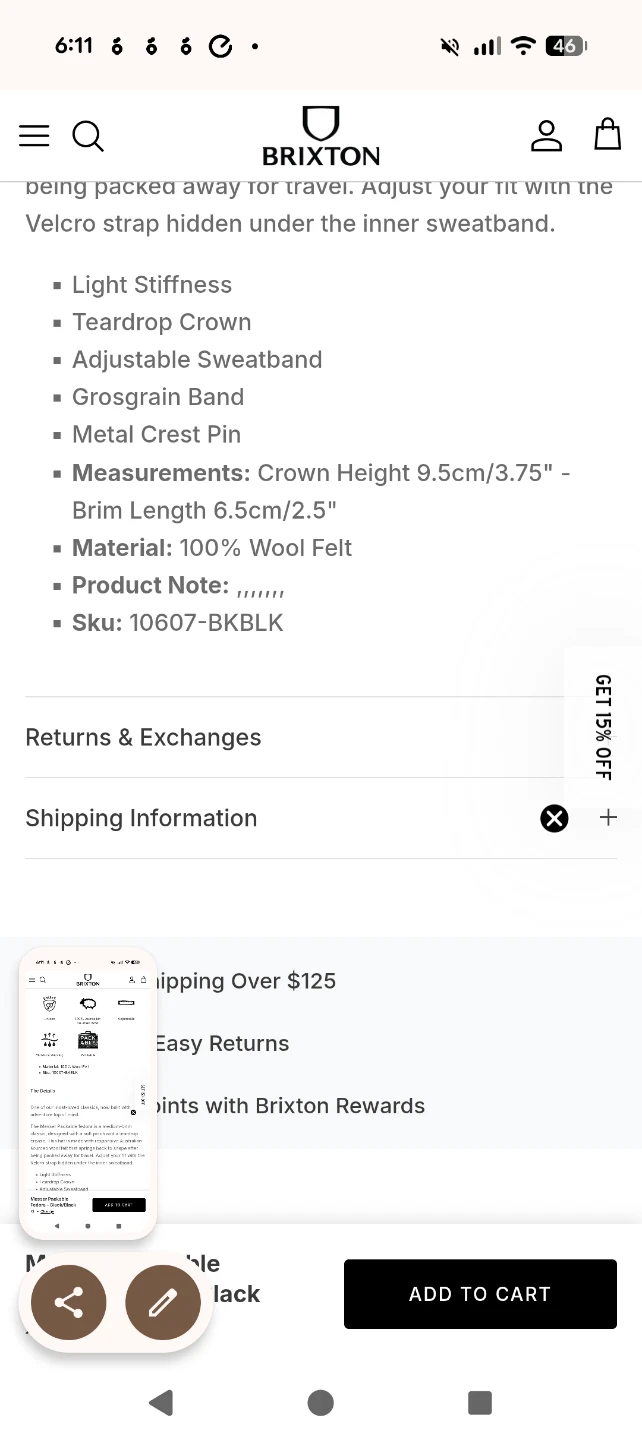642x1440 pixels.
Task: Expand the Returns & Exchanges section
Action: 321,737
